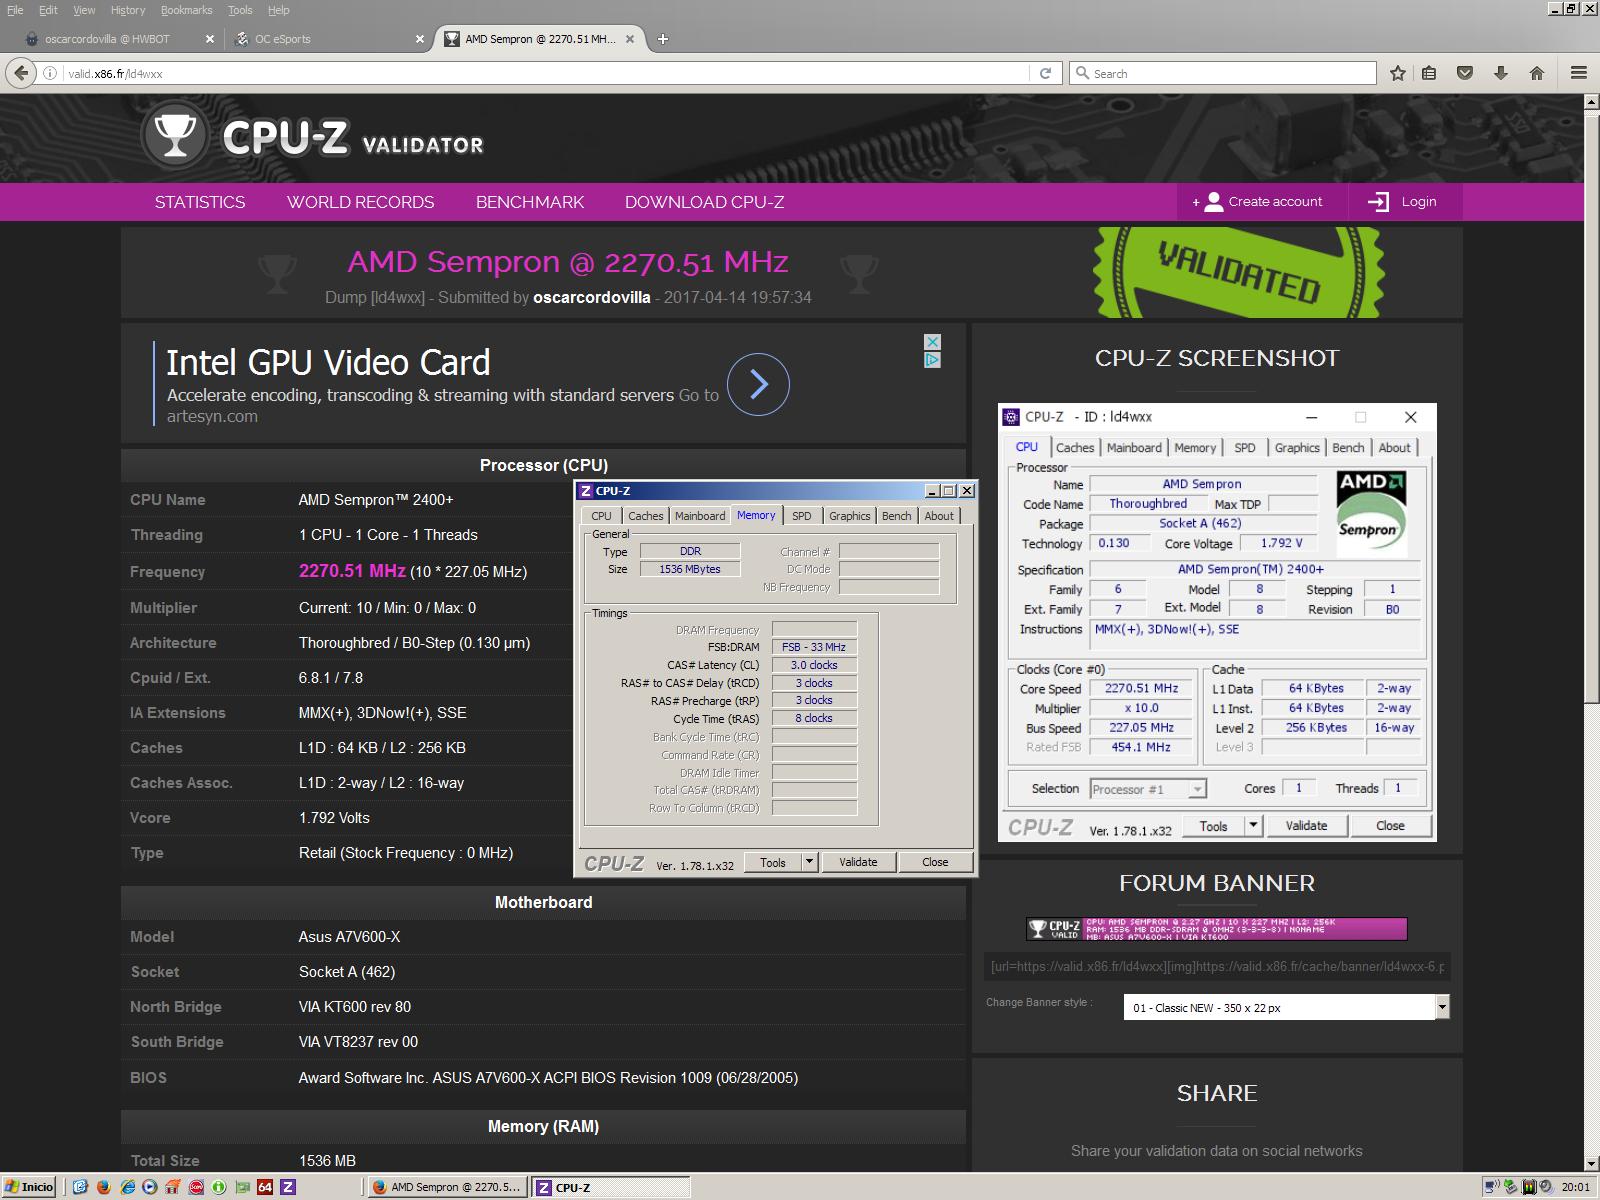Close the ad using the X icon
The width and height of the screenshot is (1600, 1200).
pos(932,342)
